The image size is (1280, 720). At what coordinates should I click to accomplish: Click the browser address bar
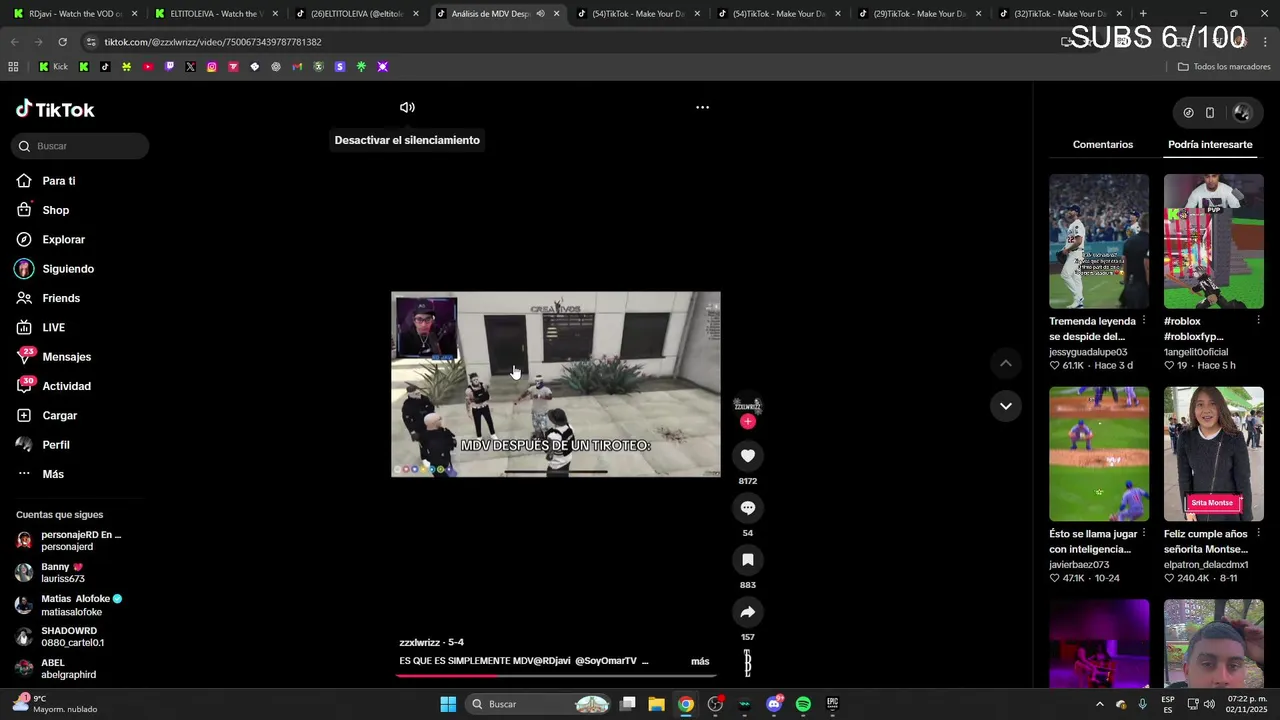[560, 42]
